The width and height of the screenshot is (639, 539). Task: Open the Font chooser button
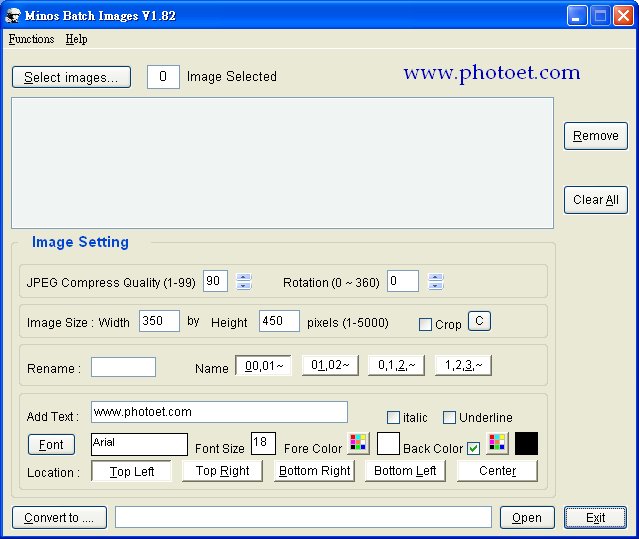pos(51,444)
